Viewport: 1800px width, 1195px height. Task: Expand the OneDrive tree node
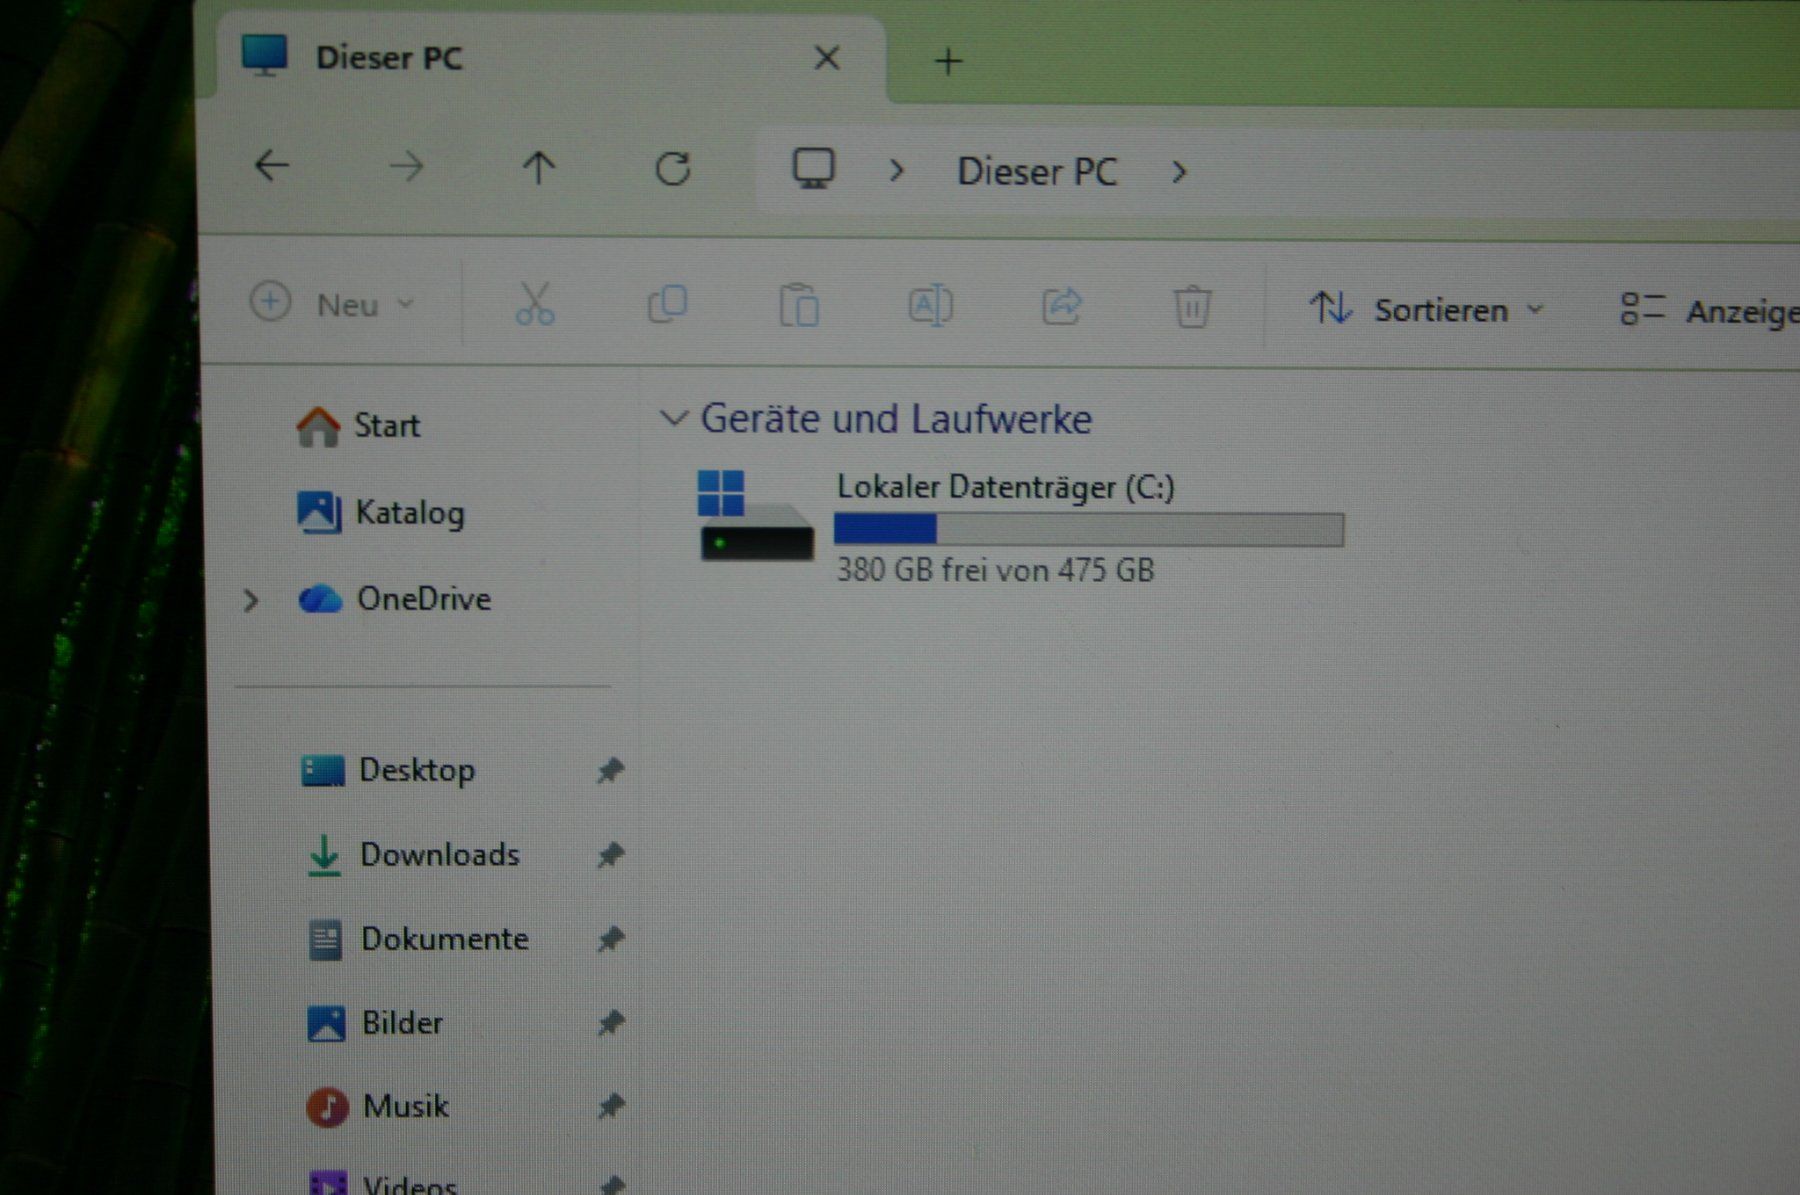tap(251, 600)
